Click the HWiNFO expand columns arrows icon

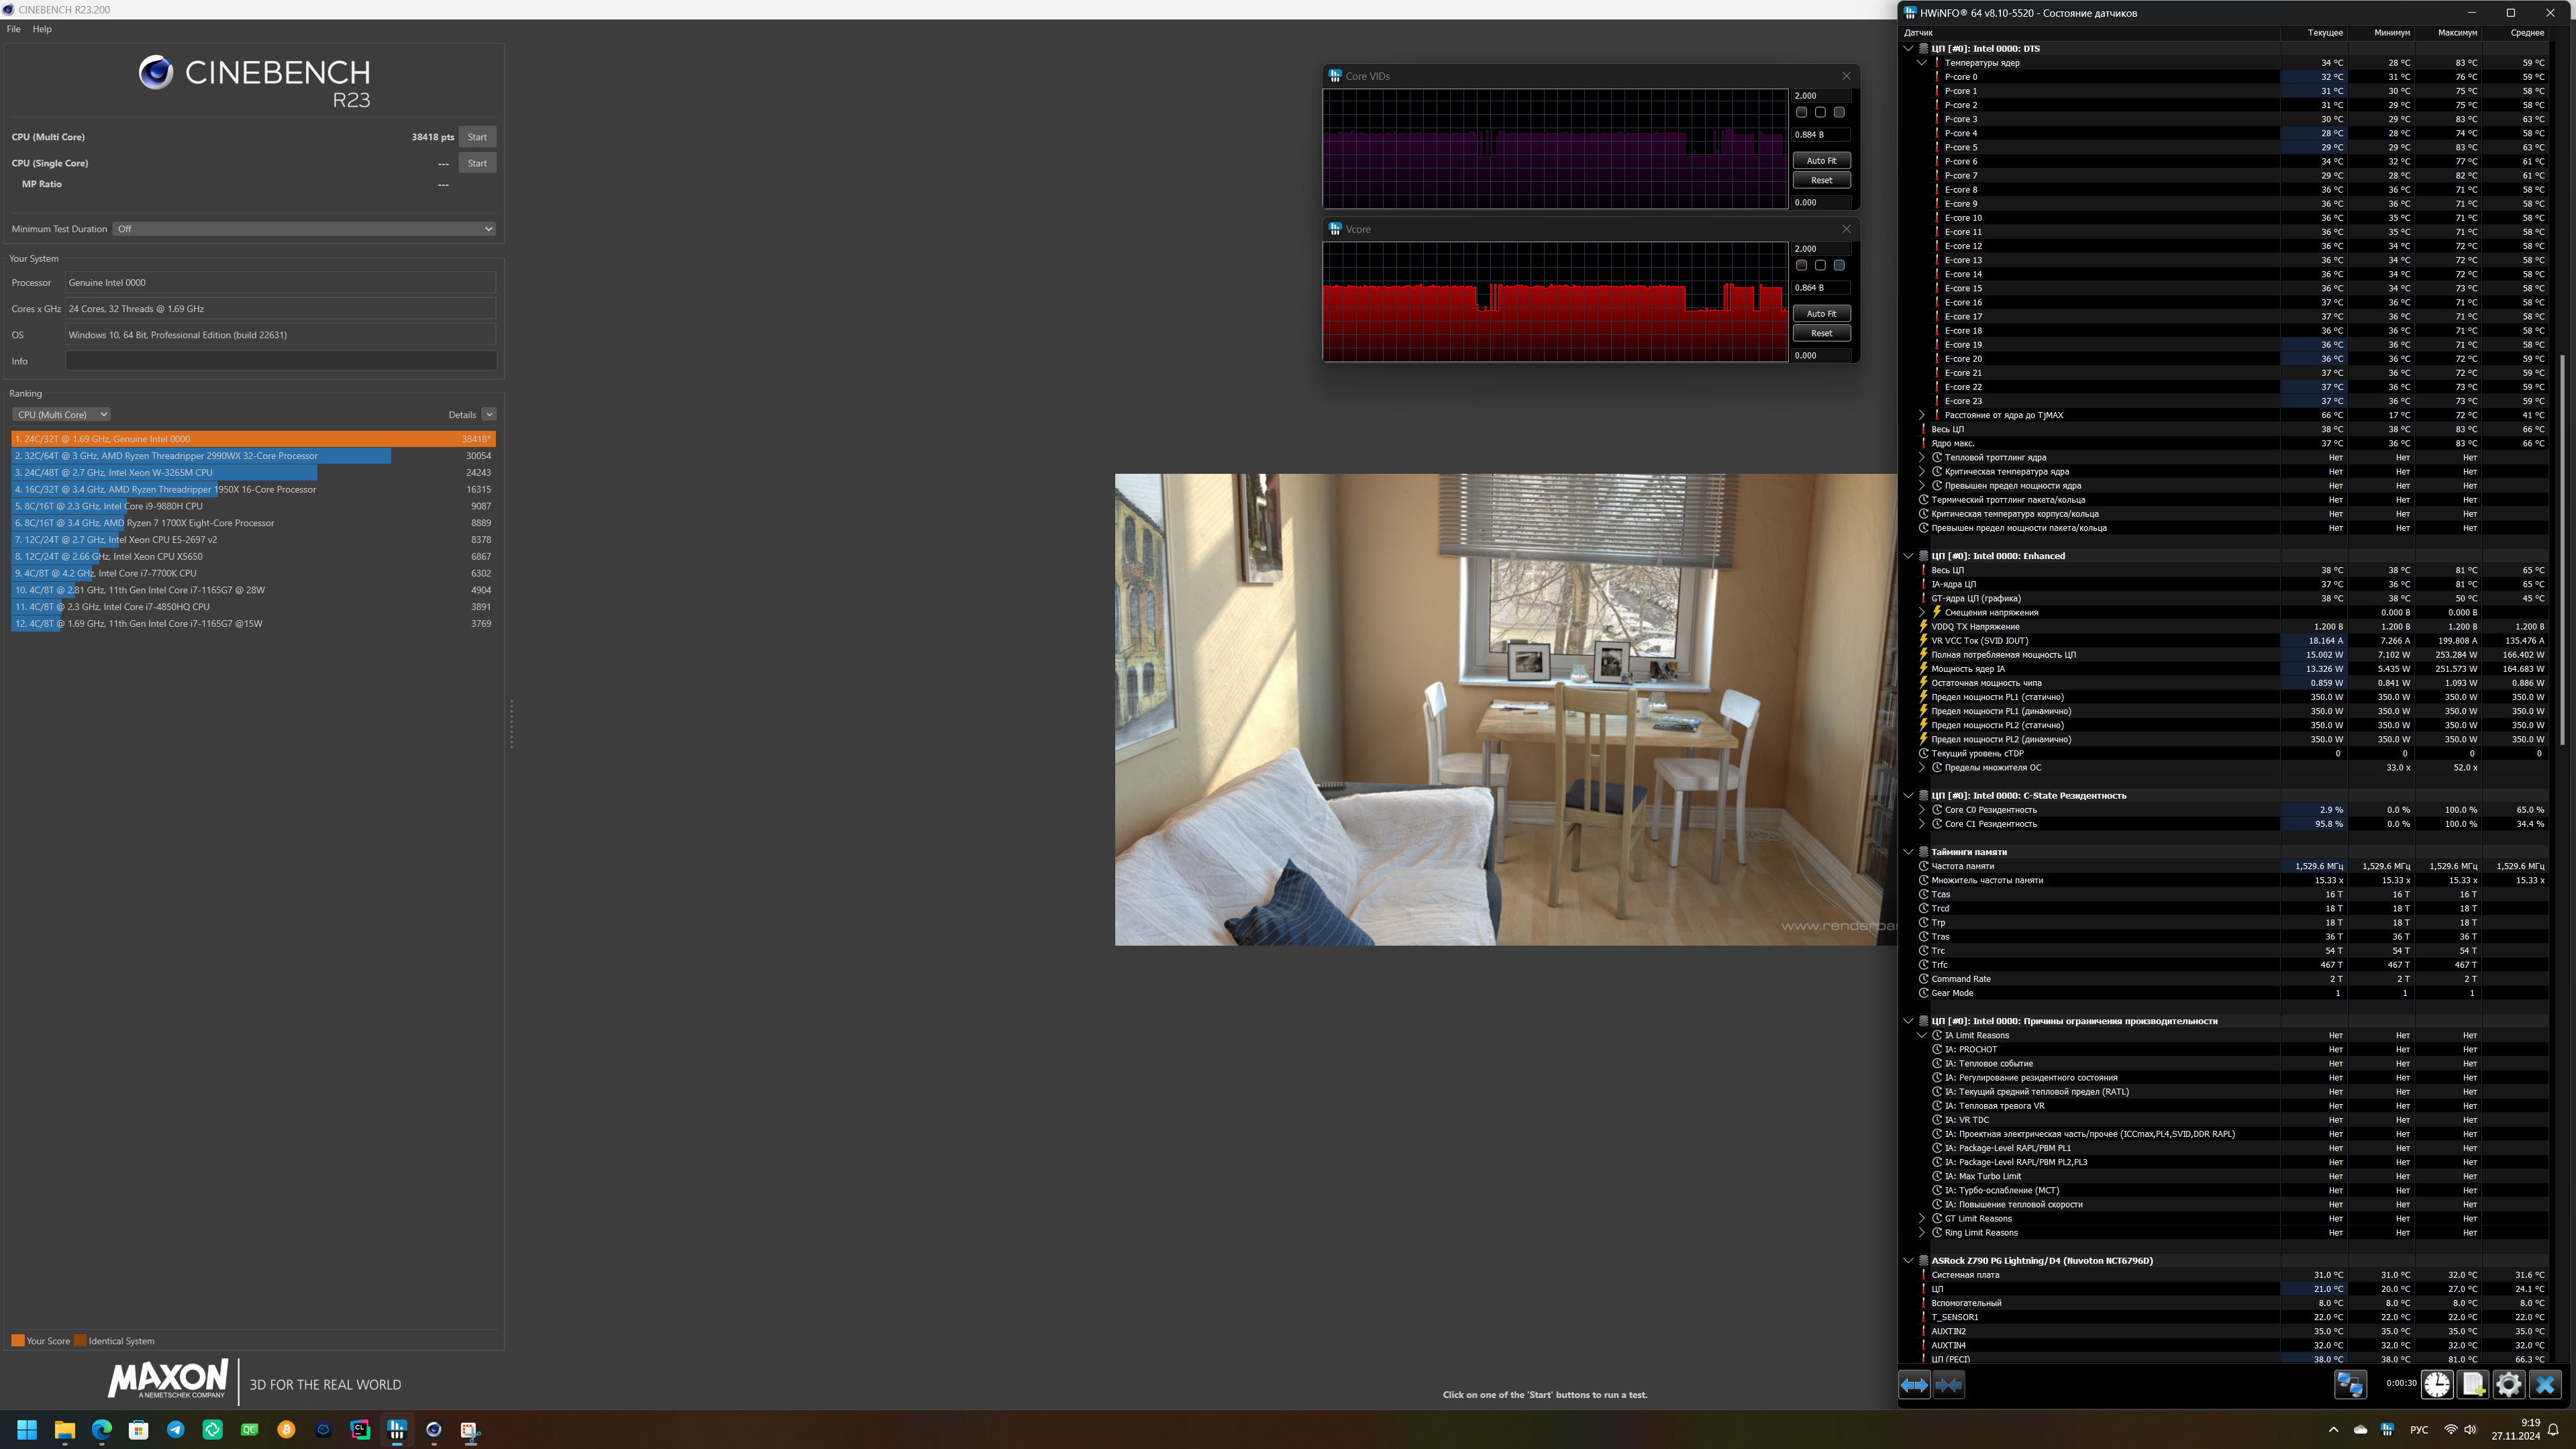tap(1914, 1385)
